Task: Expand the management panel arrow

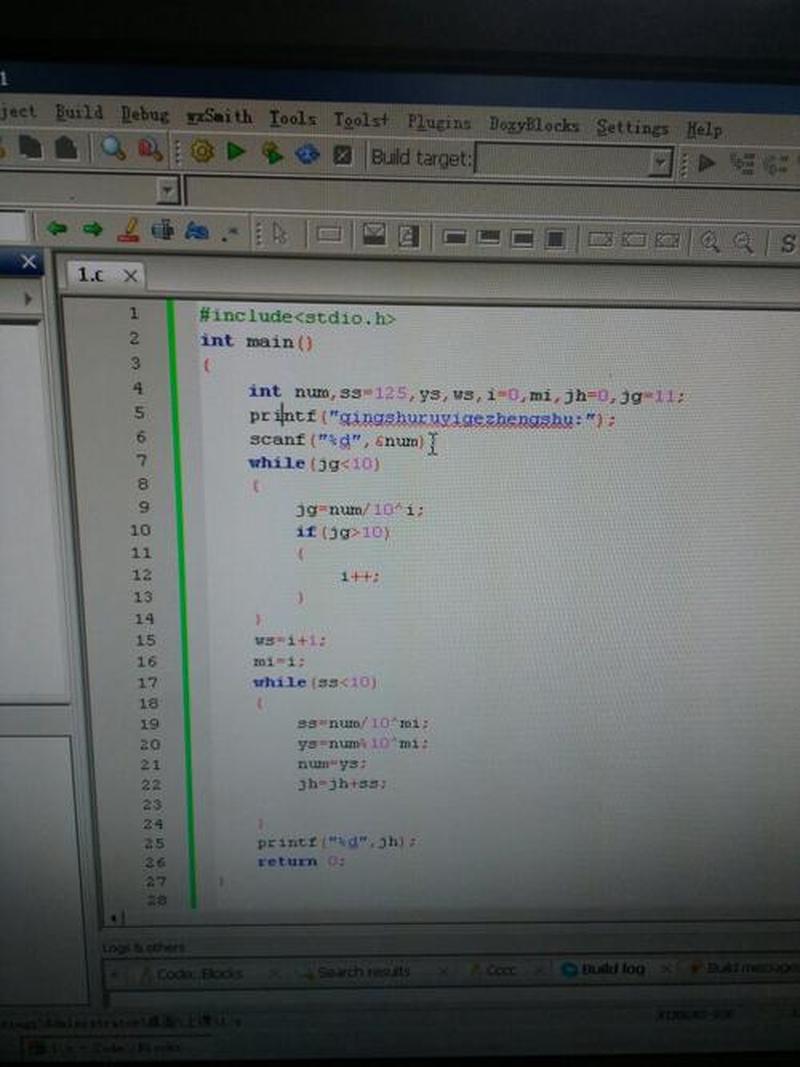Action: click(x=28, y=299)
